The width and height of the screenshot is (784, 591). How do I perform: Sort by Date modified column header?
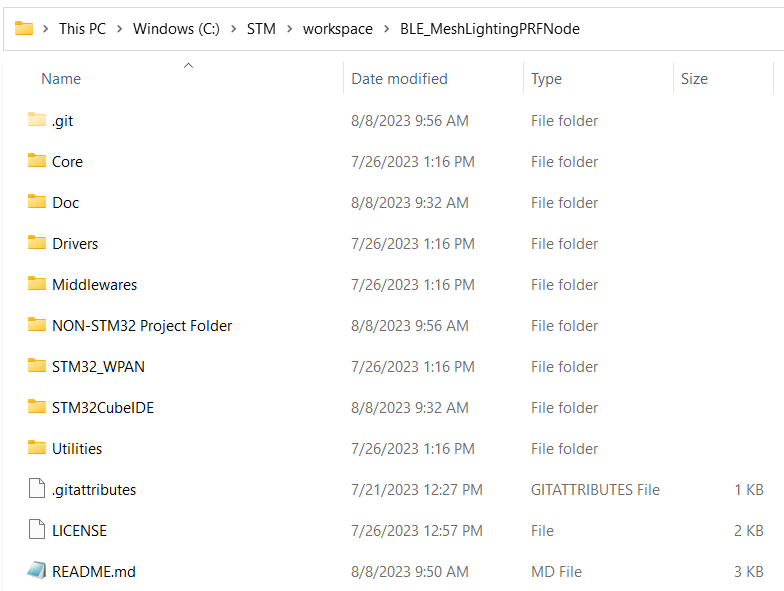400,78
